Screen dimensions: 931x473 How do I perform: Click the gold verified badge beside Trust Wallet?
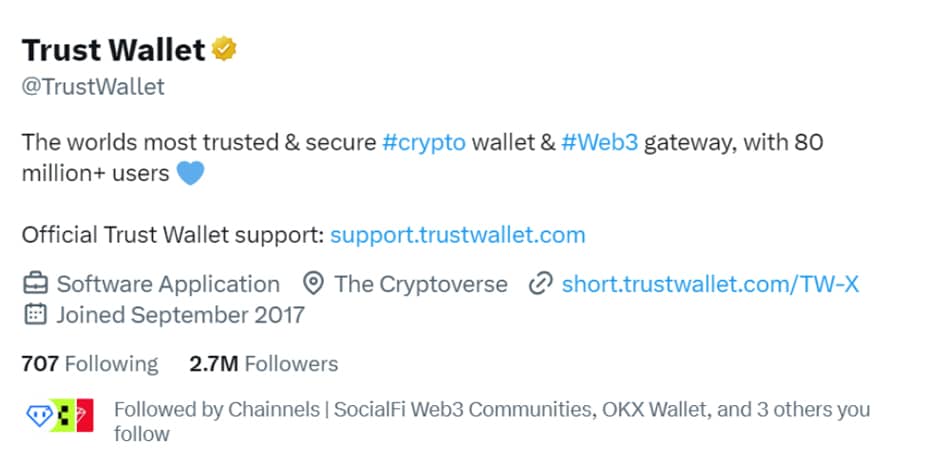[223, 49]
